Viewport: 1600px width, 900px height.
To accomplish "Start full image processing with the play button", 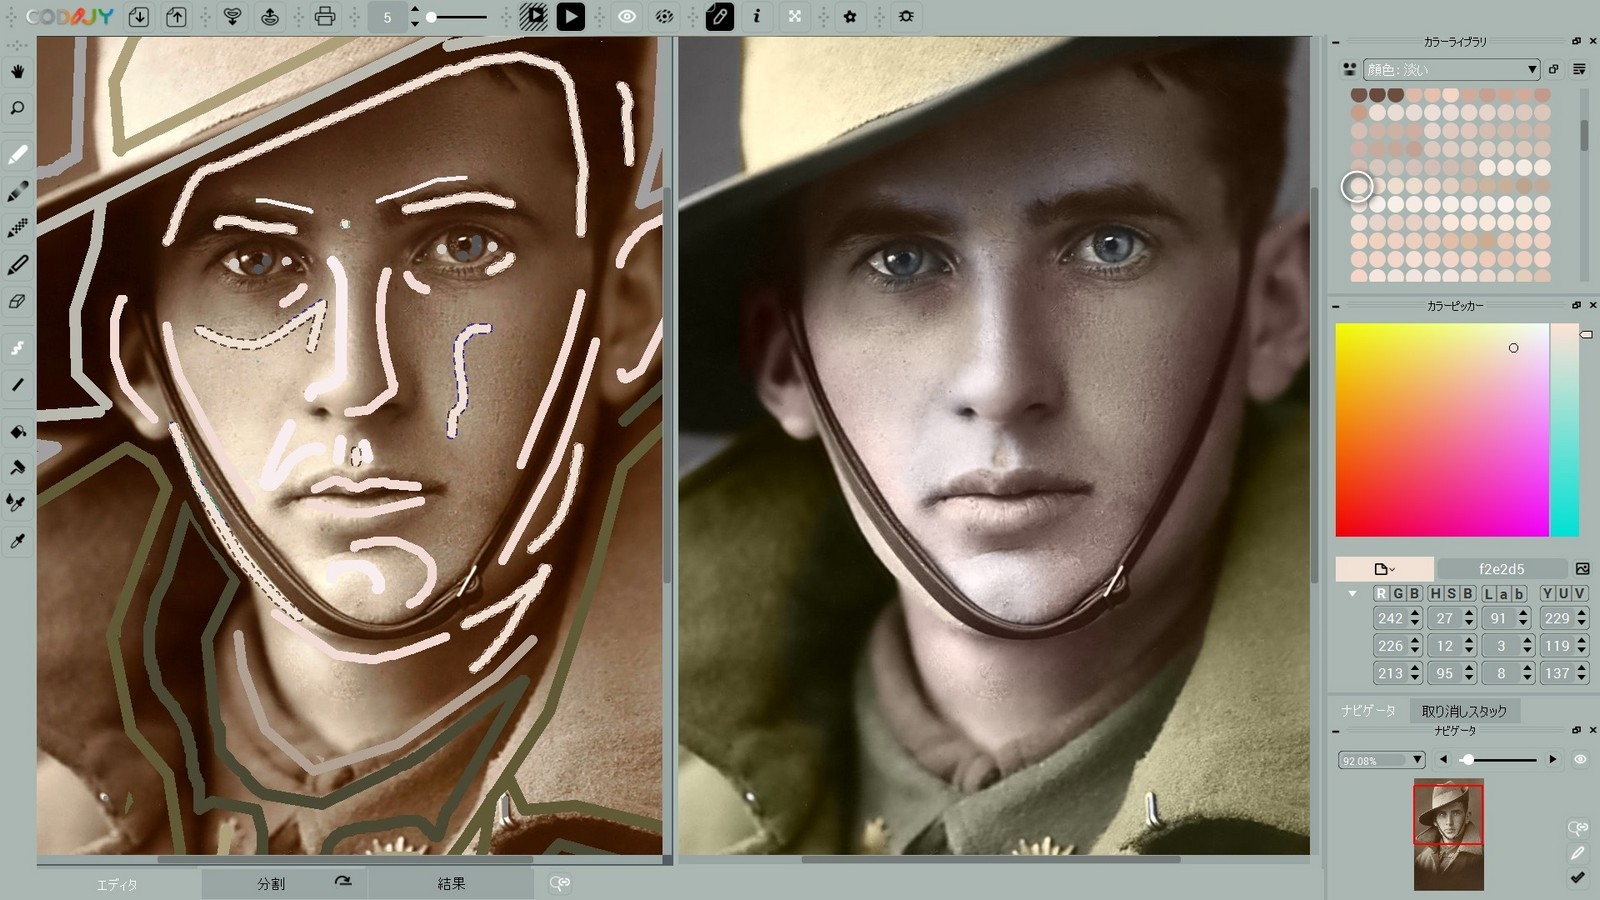I will tap(571, 17).
